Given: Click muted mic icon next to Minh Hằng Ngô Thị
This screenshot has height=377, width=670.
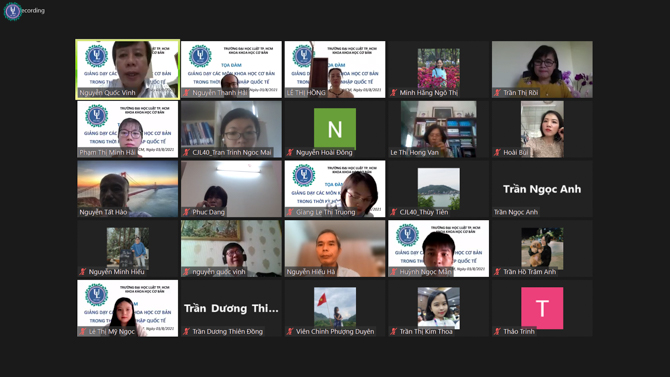Looking at the screenshot, I should [x=394, y=93].
